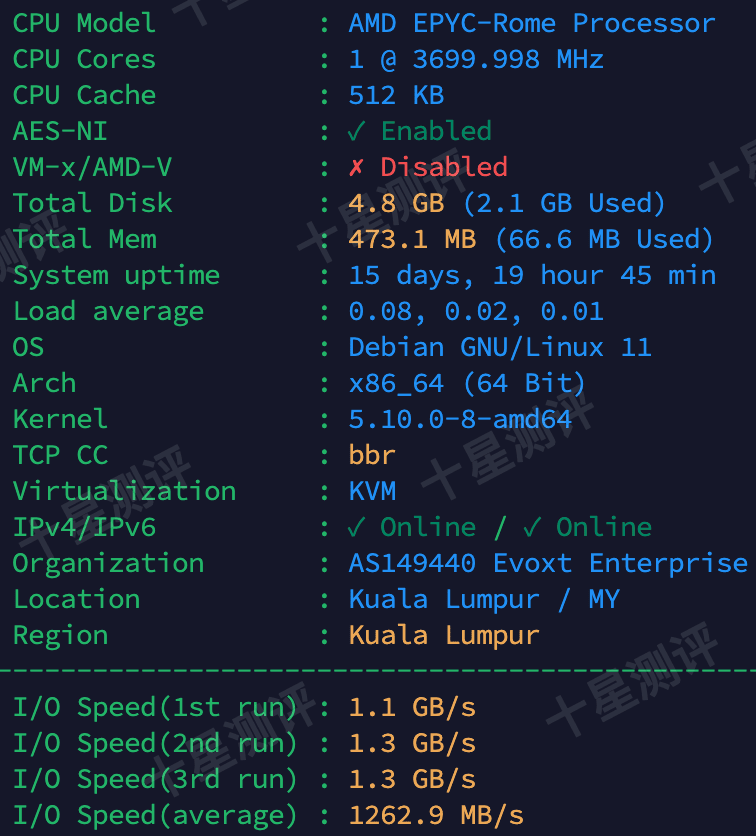Click the Location Kuala Lumpur / MY
The height and width of the screenshot is (836, 756).
tap(484, 599)
